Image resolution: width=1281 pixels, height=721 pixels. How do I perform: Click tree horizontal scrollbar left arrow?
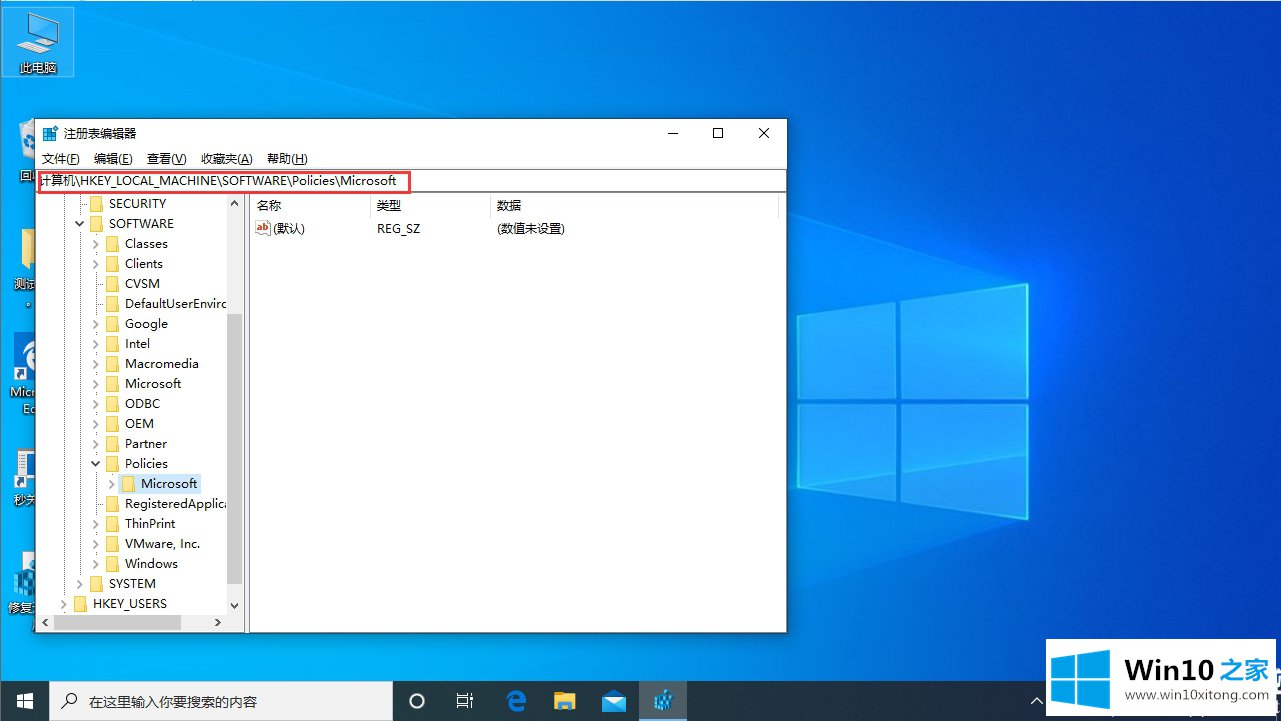pos(45,622)
